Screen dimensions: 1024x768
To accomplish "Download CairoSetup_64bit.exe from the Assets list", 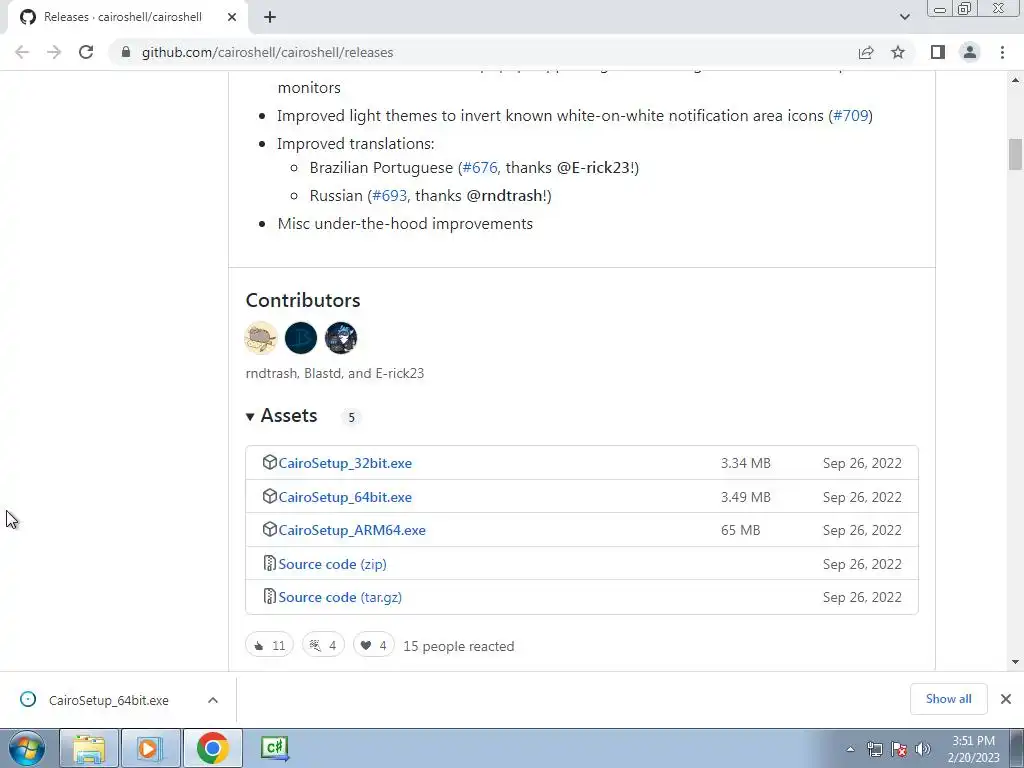I will [345, 497].
